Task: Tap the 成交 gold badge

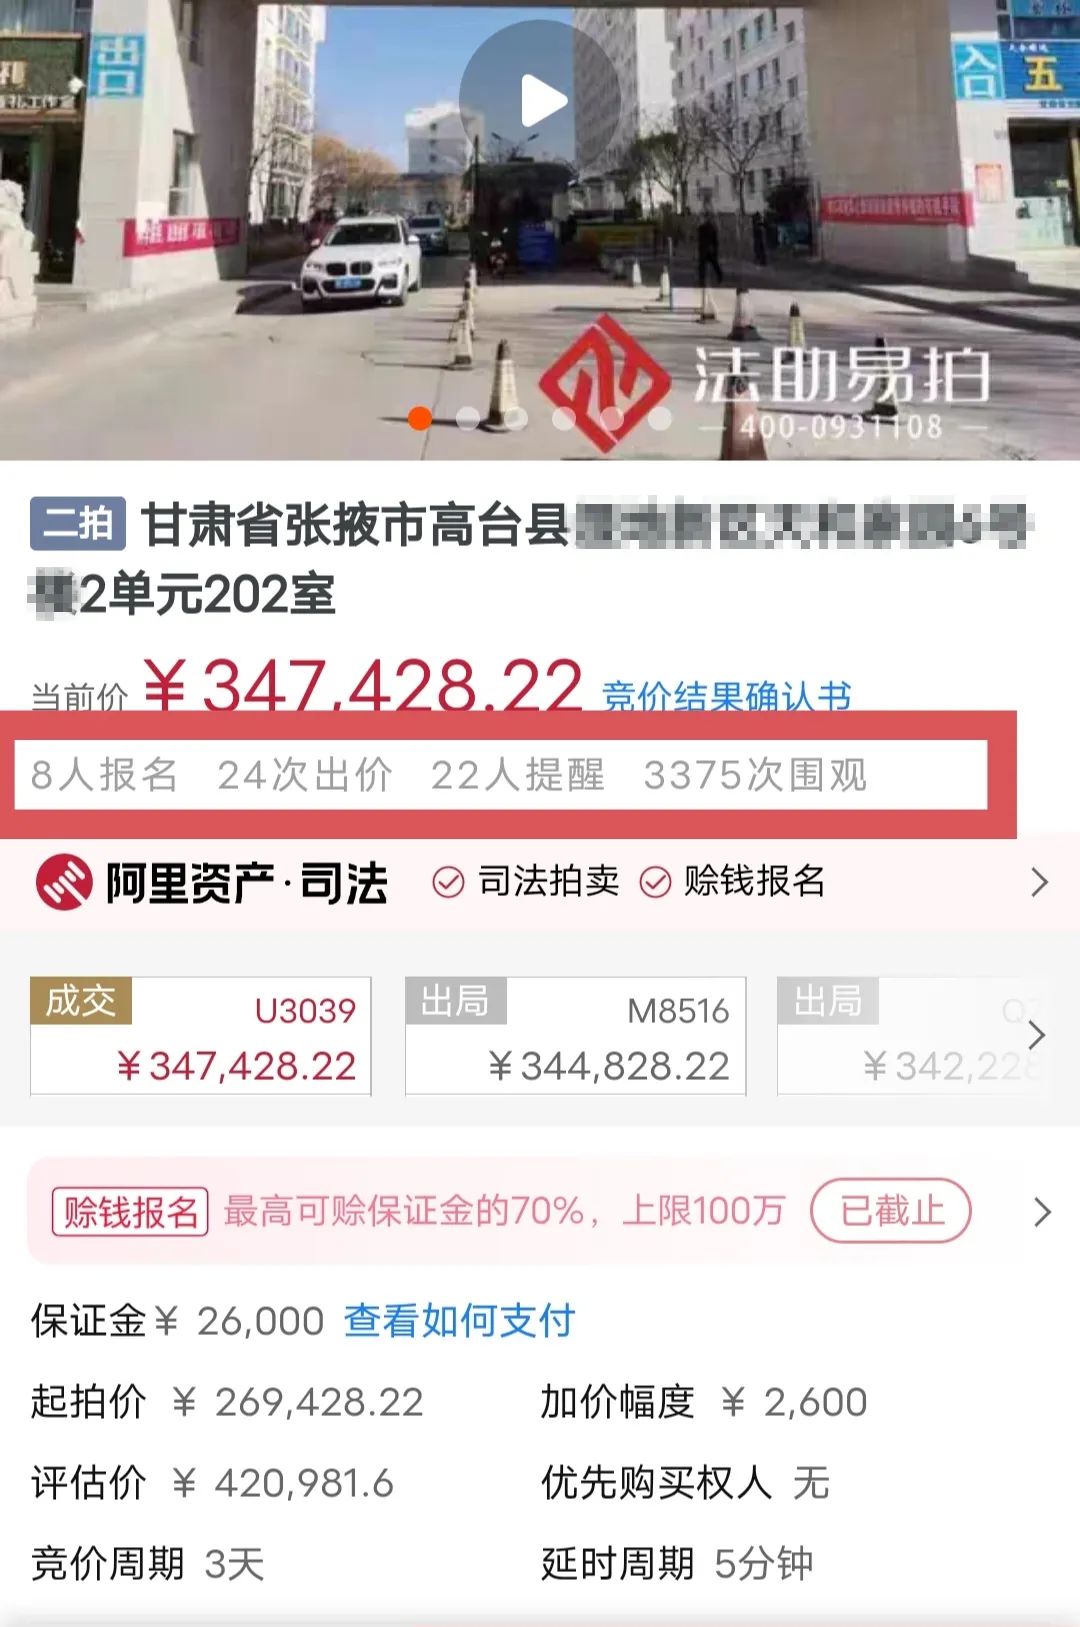Action: 81,1000
